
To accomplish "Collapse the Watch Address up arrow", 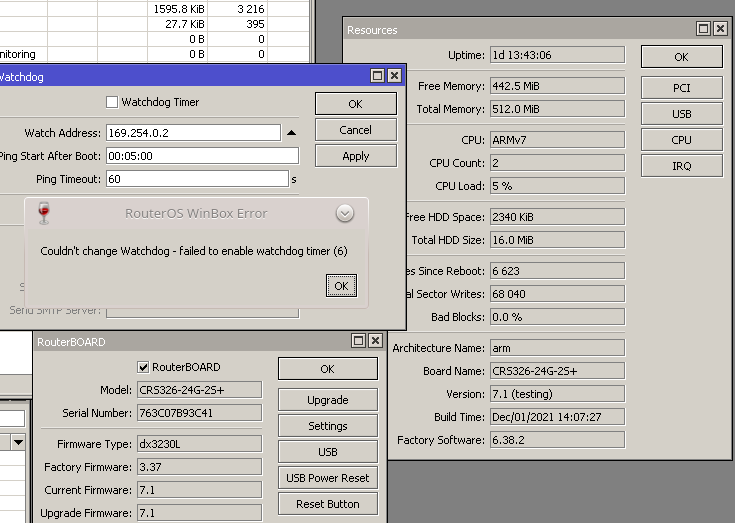I will point(291,133).
